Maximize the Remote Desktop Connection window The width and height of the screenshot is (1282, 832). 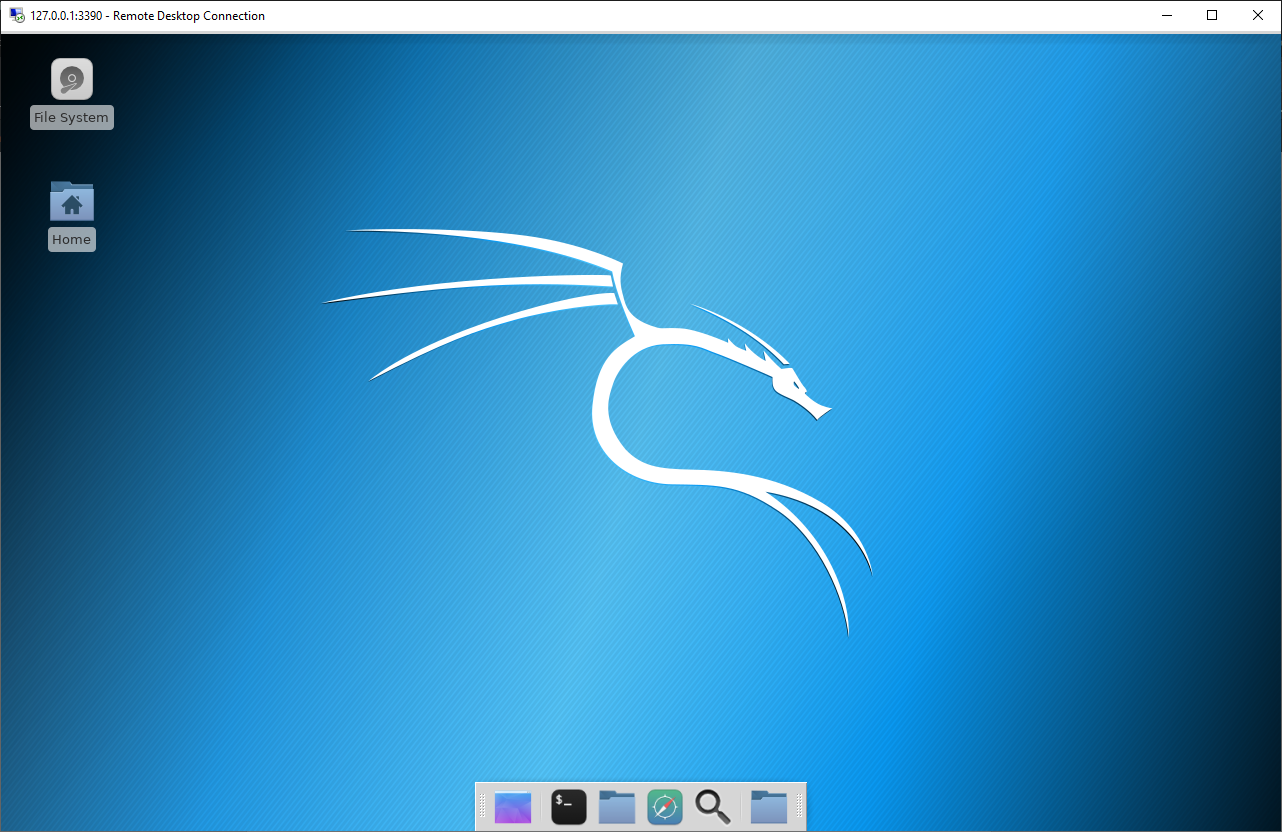coord(1211,15)
